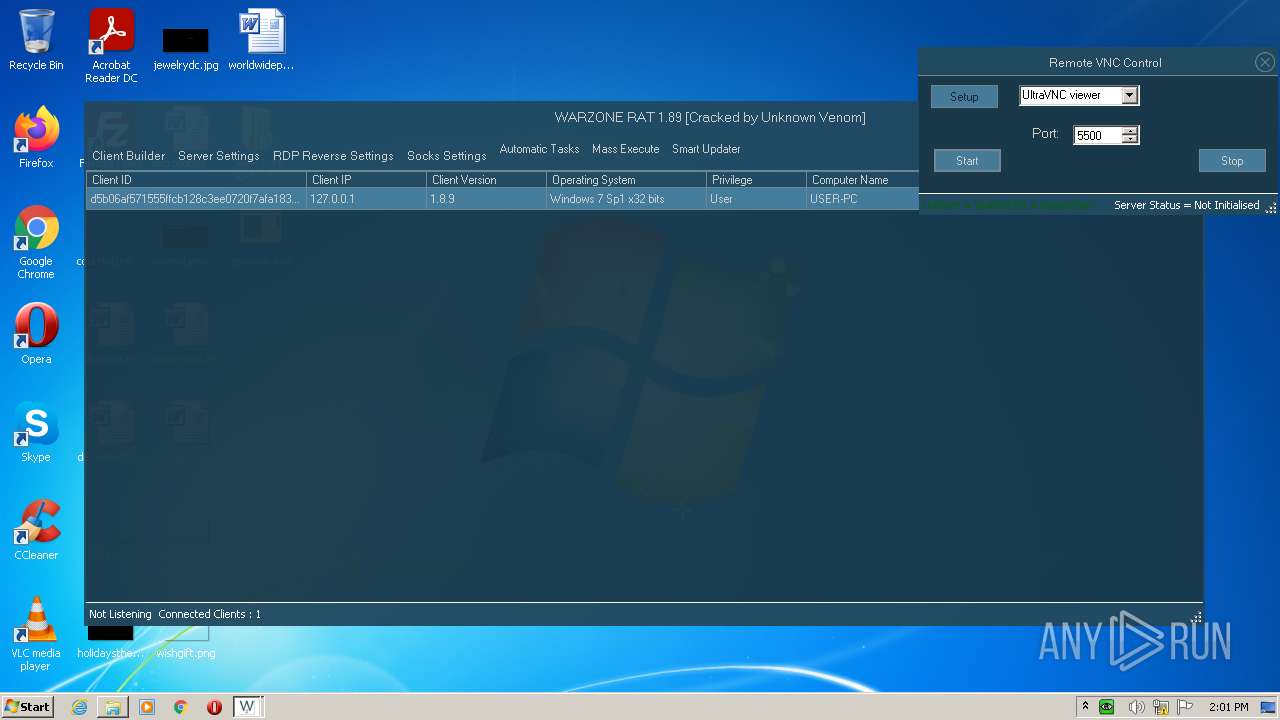Open Server Settings in Warzone RAT
1280x720 pixels.
pos(219,156)
